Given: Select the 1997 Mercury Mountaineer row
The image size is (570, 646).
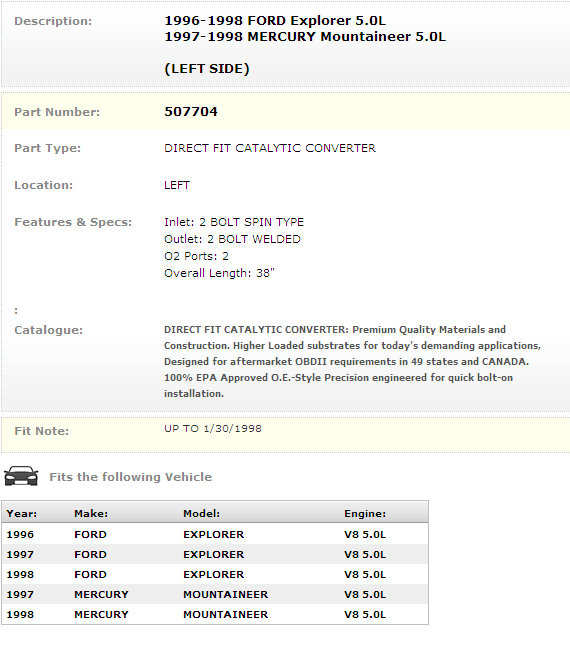Looking at the screenshot, I should [x=215, y=594].
